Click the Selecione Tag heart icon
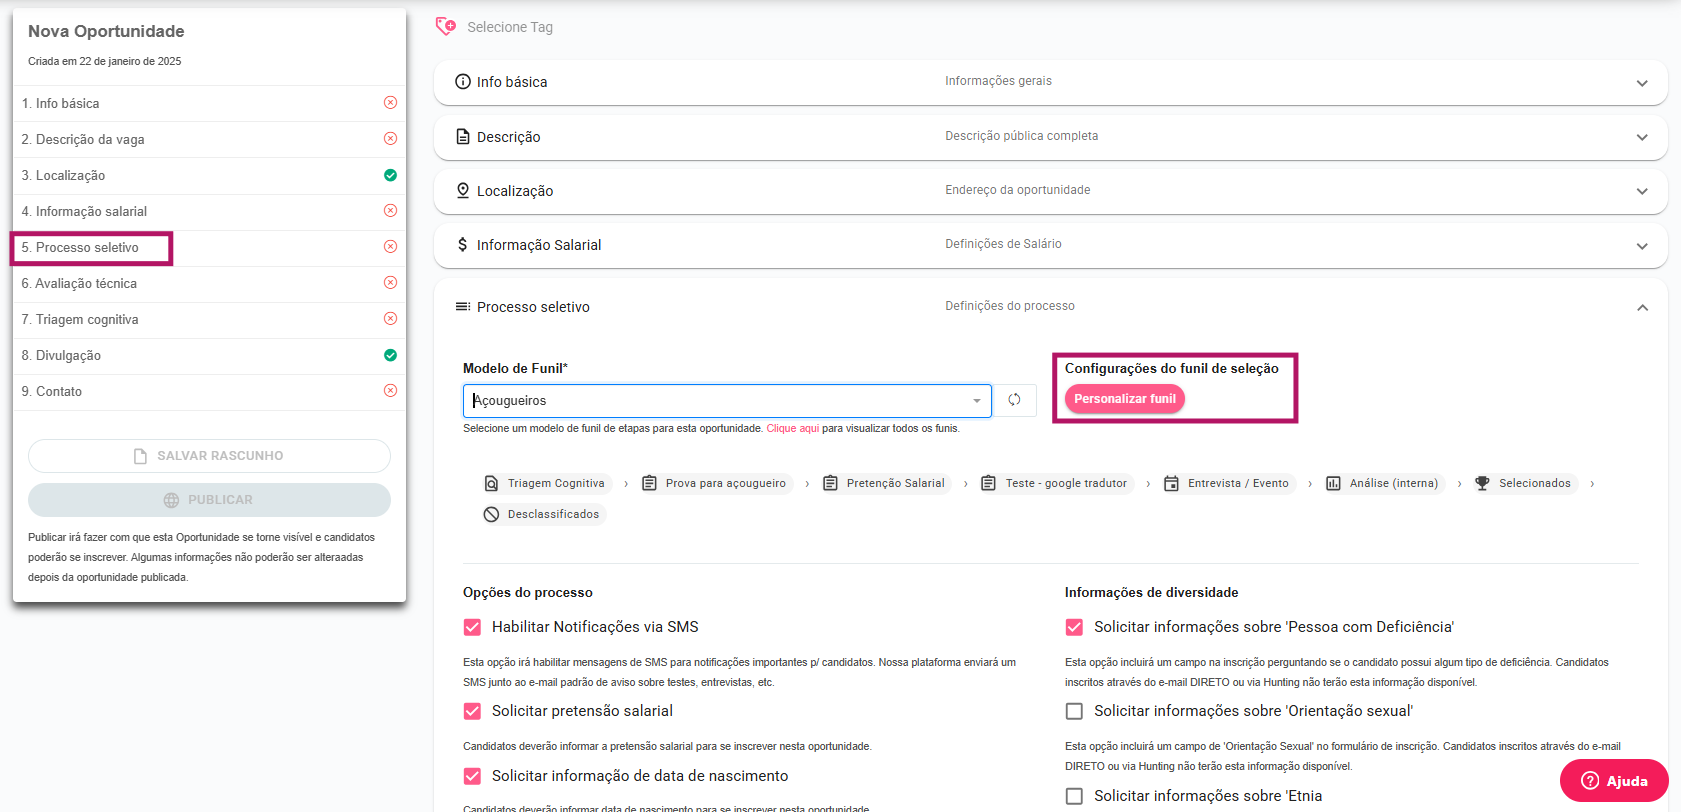Image resolution: width=1681 pixels, height=812 pixels. pos(446,27)
